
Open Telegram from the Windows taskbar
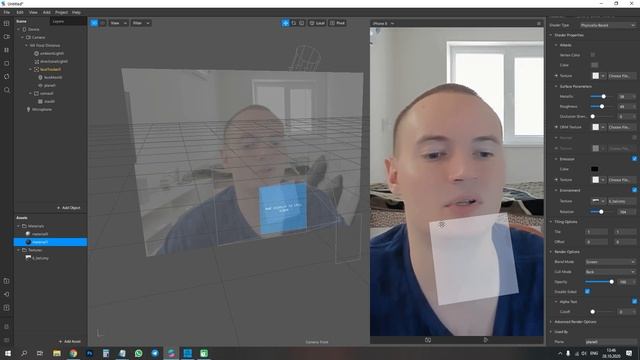(x=155, y=353)
